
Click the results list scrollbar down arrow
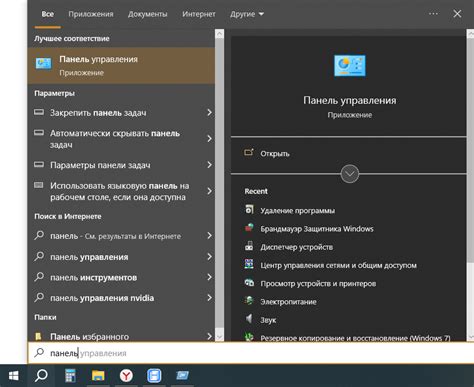coord(220,337)
